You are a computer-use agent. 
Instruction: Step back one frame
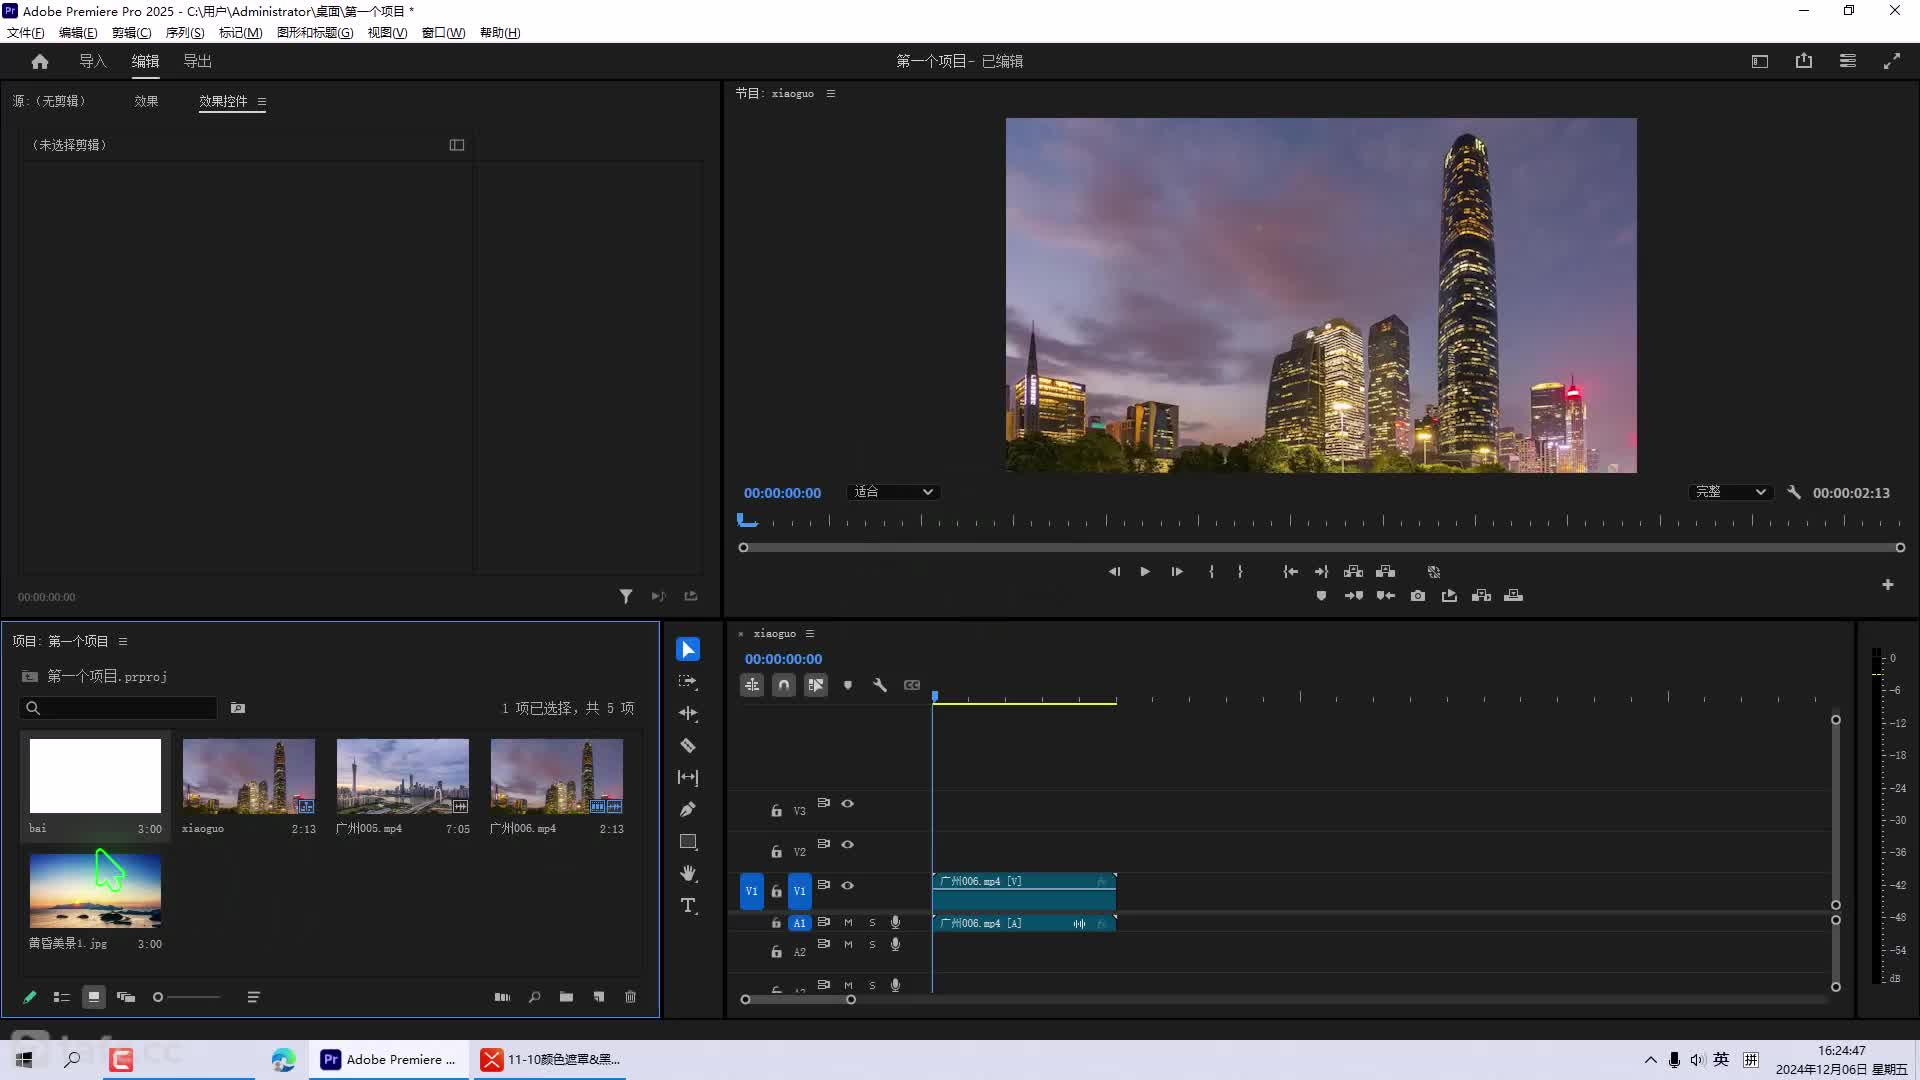point(1114,572)
